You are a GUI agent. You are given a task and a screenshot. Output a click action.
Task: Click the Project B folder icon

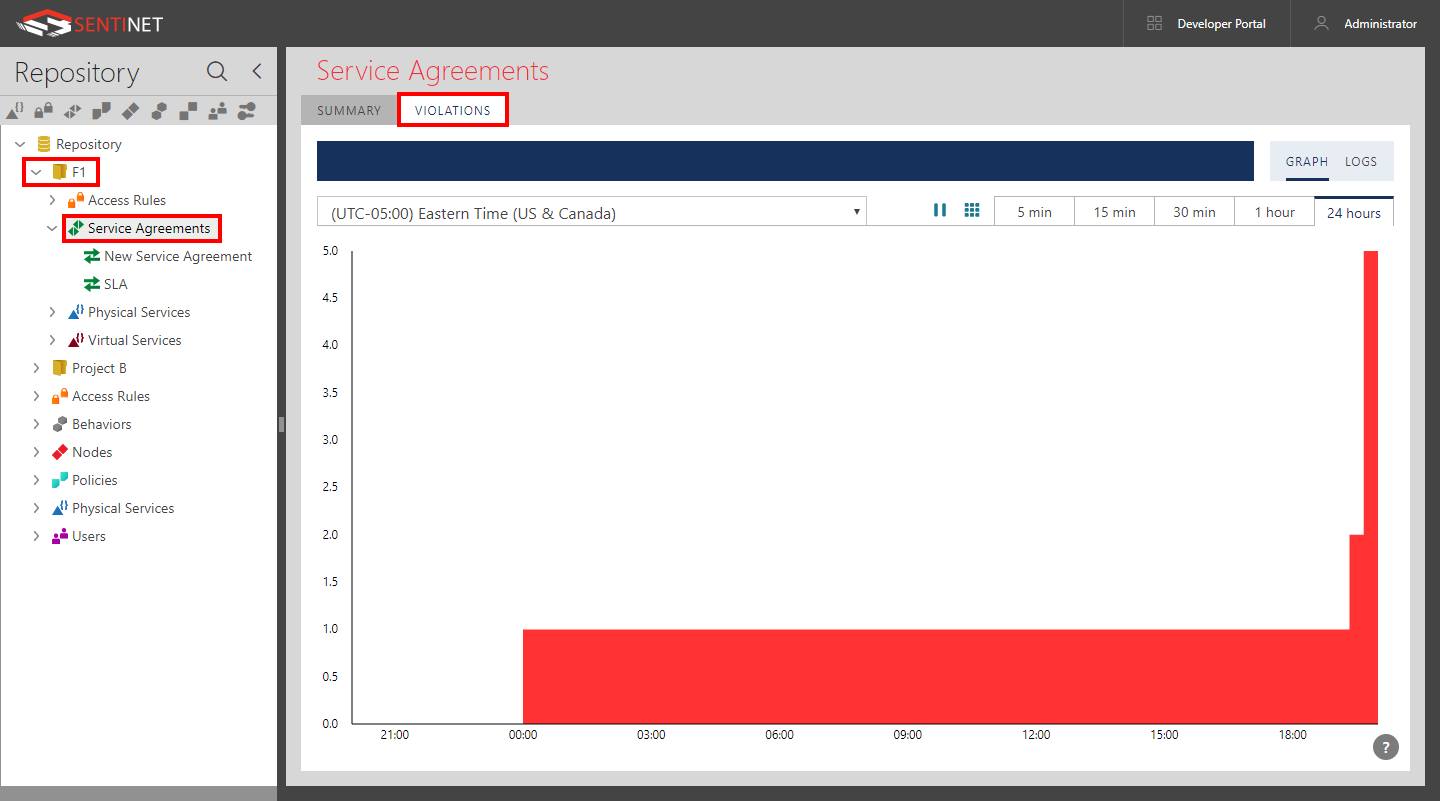[x=60, y=368]
